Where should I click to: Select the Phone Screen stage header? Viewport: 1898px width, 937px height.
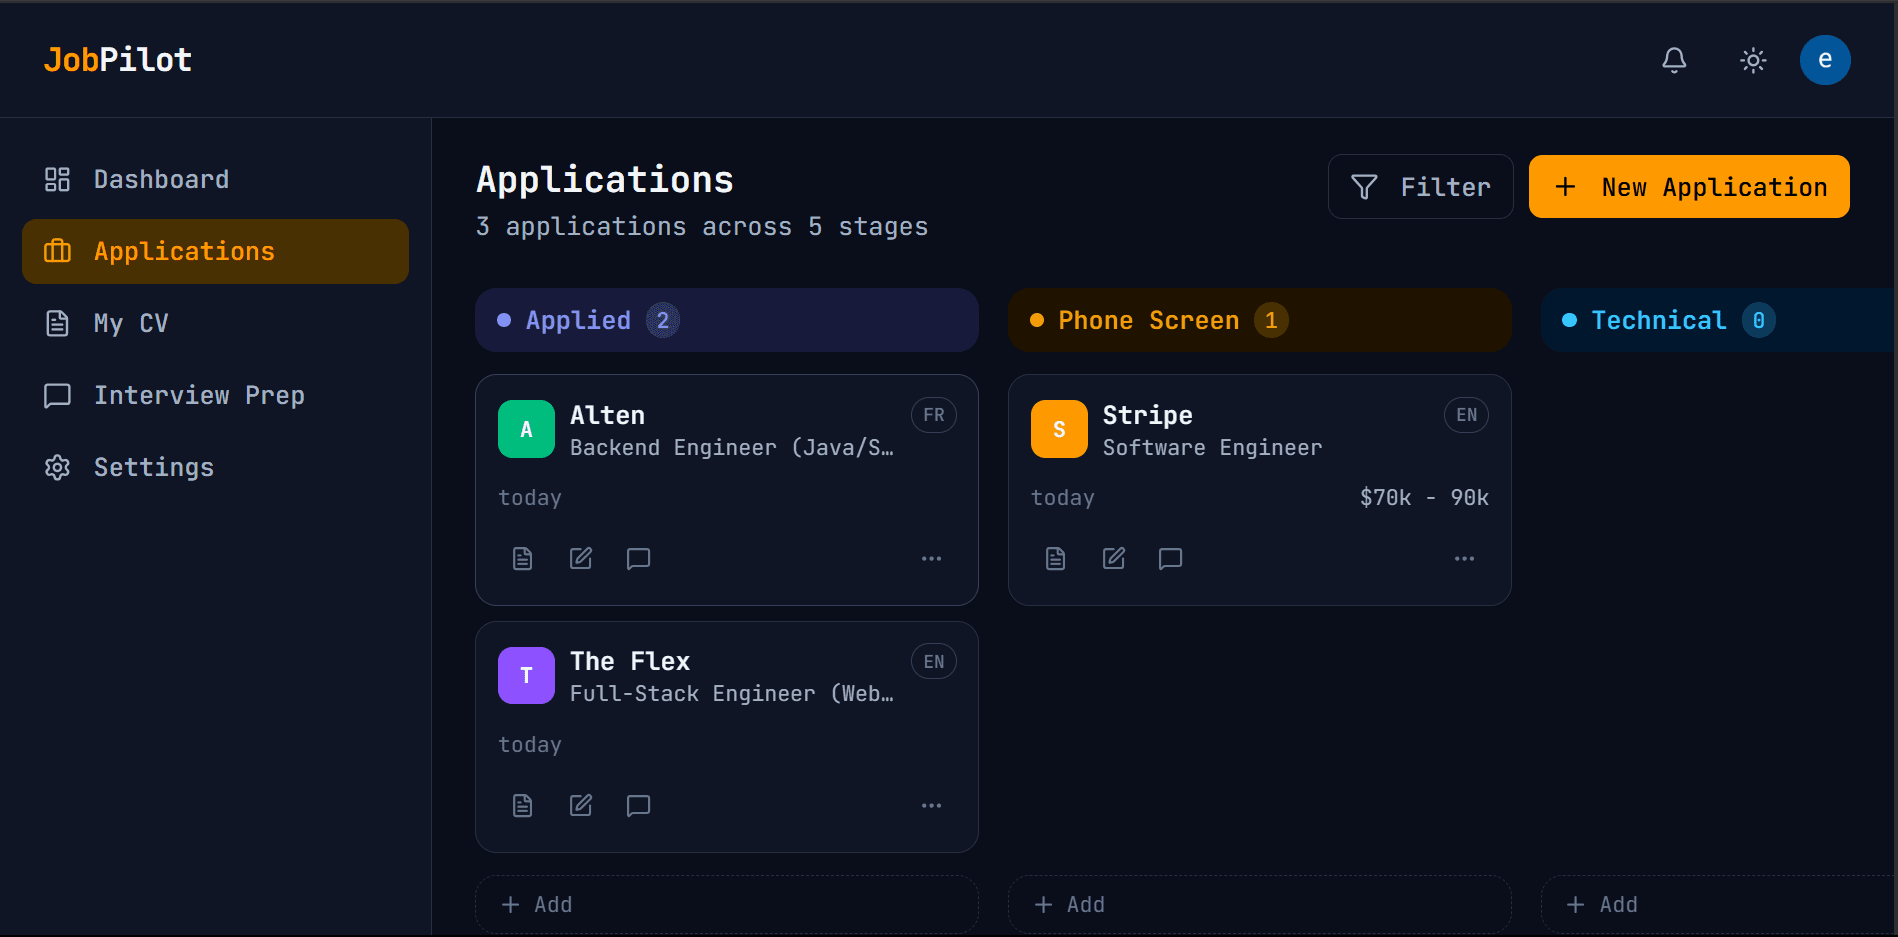coord(1259,320)
